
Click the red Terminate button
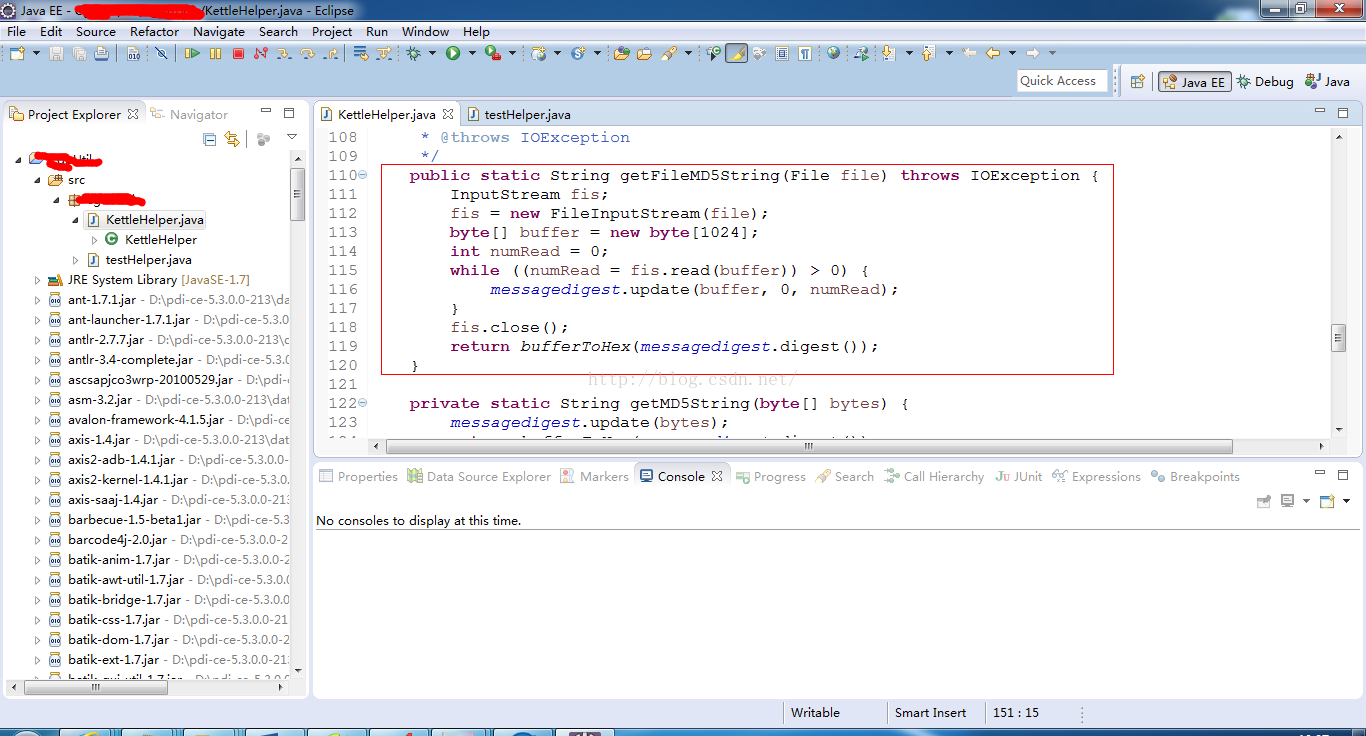(238, 53)
